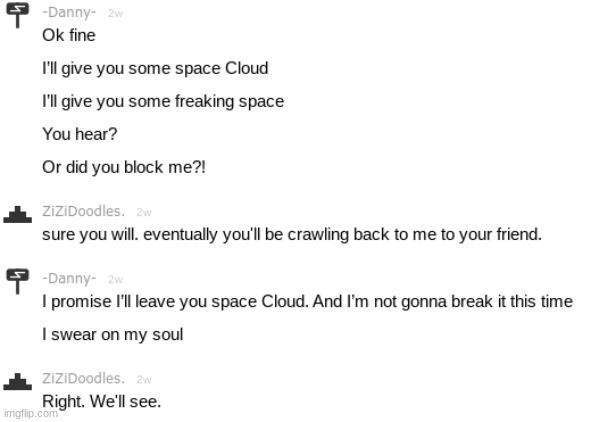Open ZiZiDoodles. profile from first reply username
The image size is (591, 422).
click(x=83, y=211)
